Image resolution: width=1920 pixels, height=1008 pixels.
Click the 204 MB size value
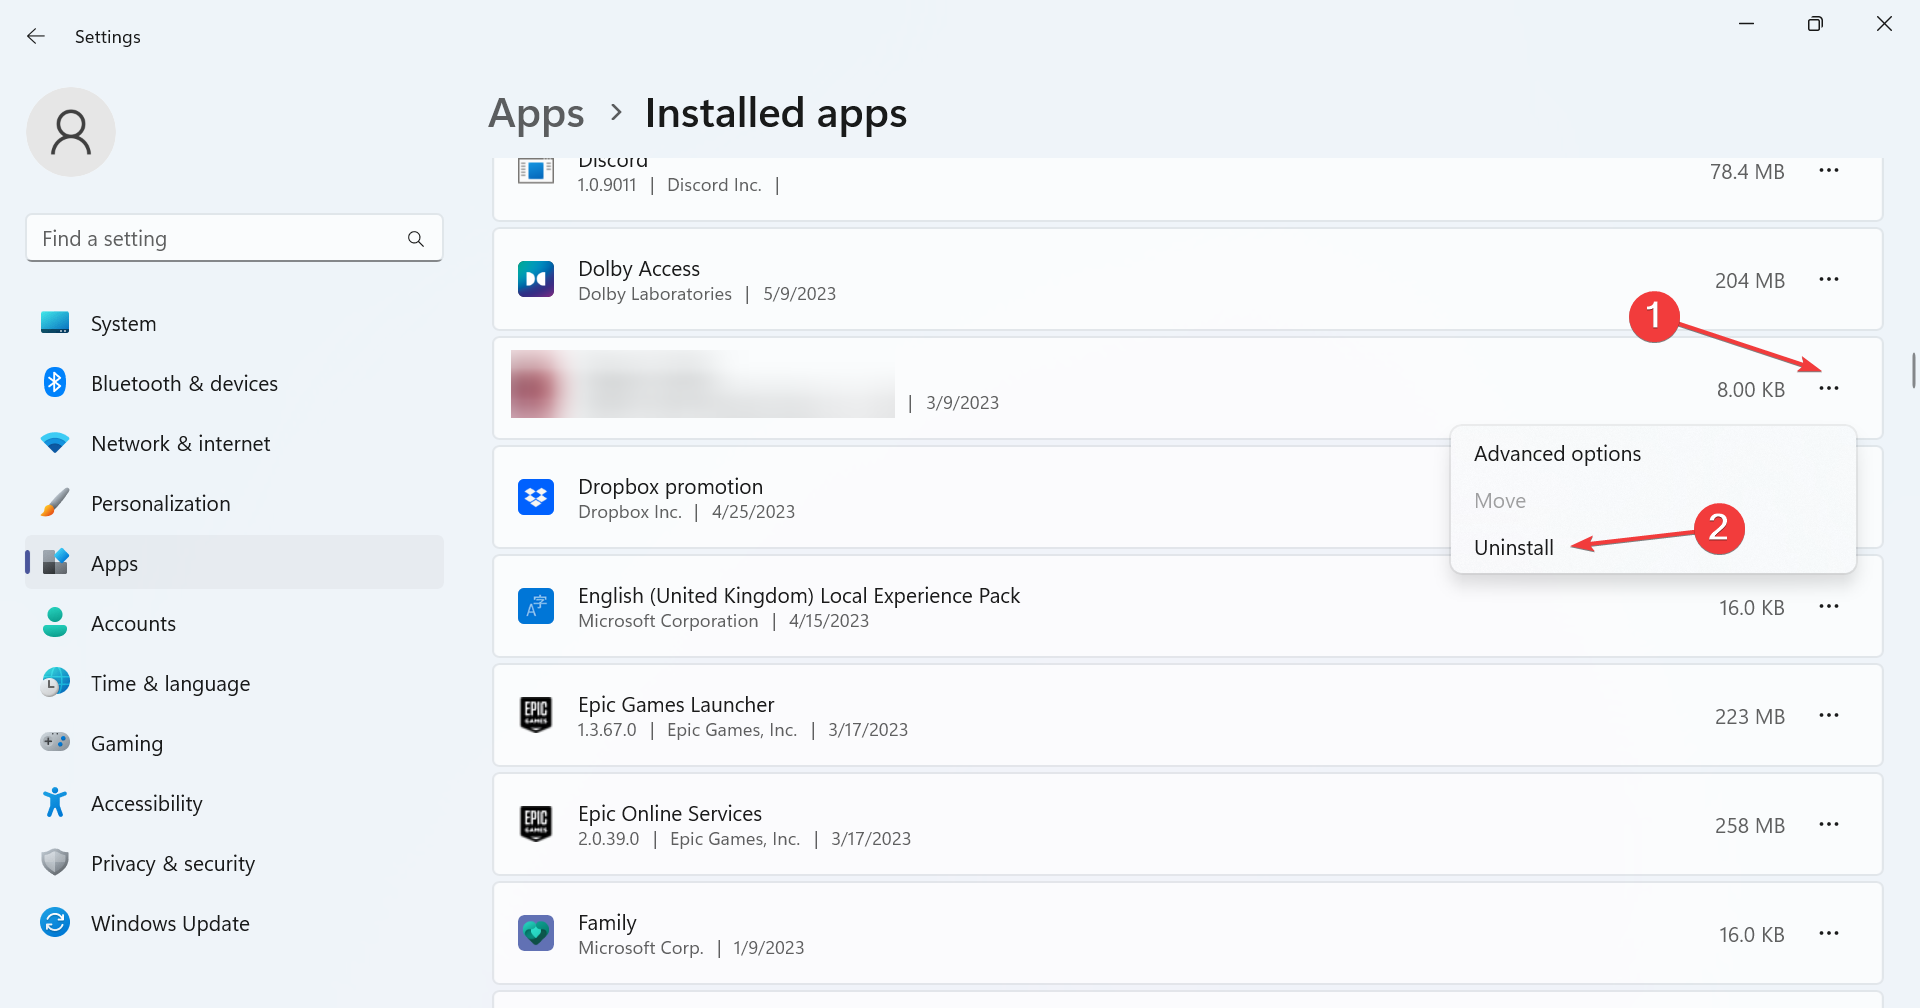(x=1750, y=281)
